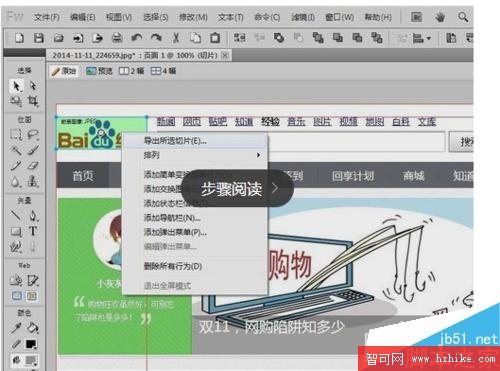Select the Zoom magnifier in the menu bar

pos(463,17)
